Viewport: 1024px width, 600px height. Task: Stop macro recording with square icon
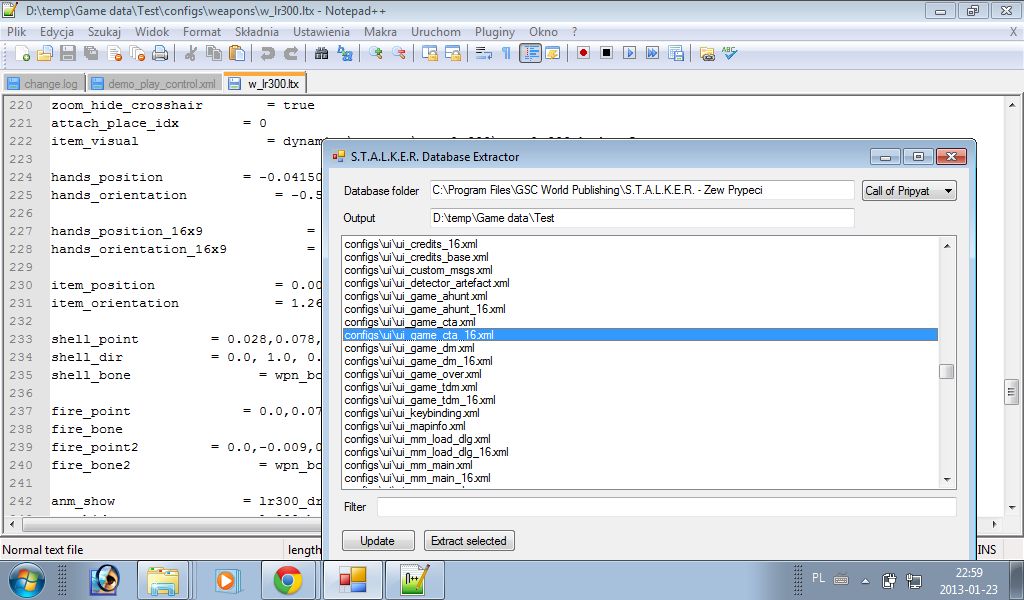click(x=606, y=53)
